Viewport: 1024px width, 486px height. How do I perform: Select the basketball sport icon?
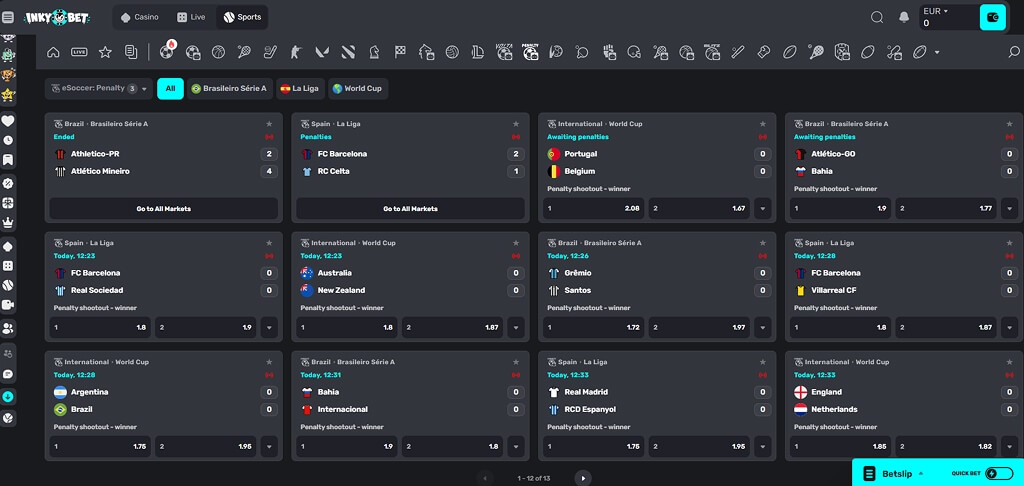218,52
